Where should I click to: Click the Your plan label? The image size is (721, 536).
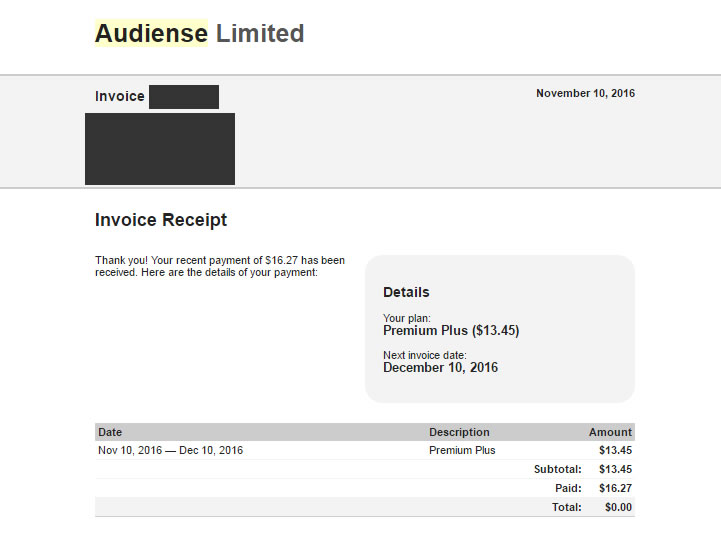(407, 318)
